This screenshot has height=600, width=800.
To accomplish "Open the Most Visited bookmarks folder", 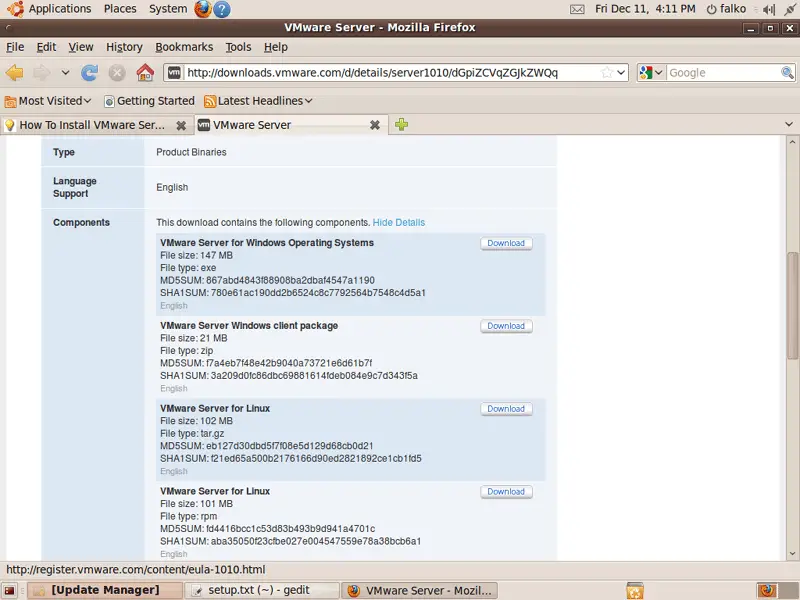I will 48,101.
